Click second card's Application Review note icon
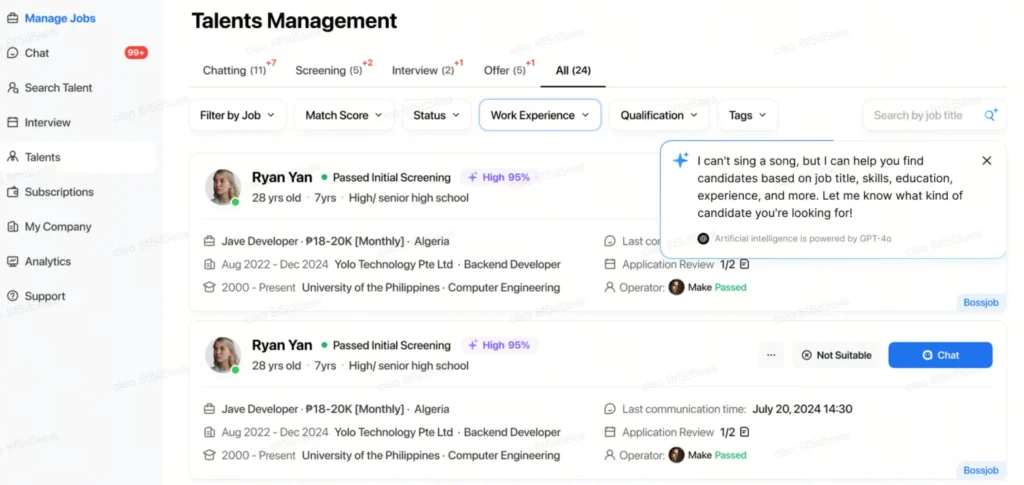 coord(744,432)
